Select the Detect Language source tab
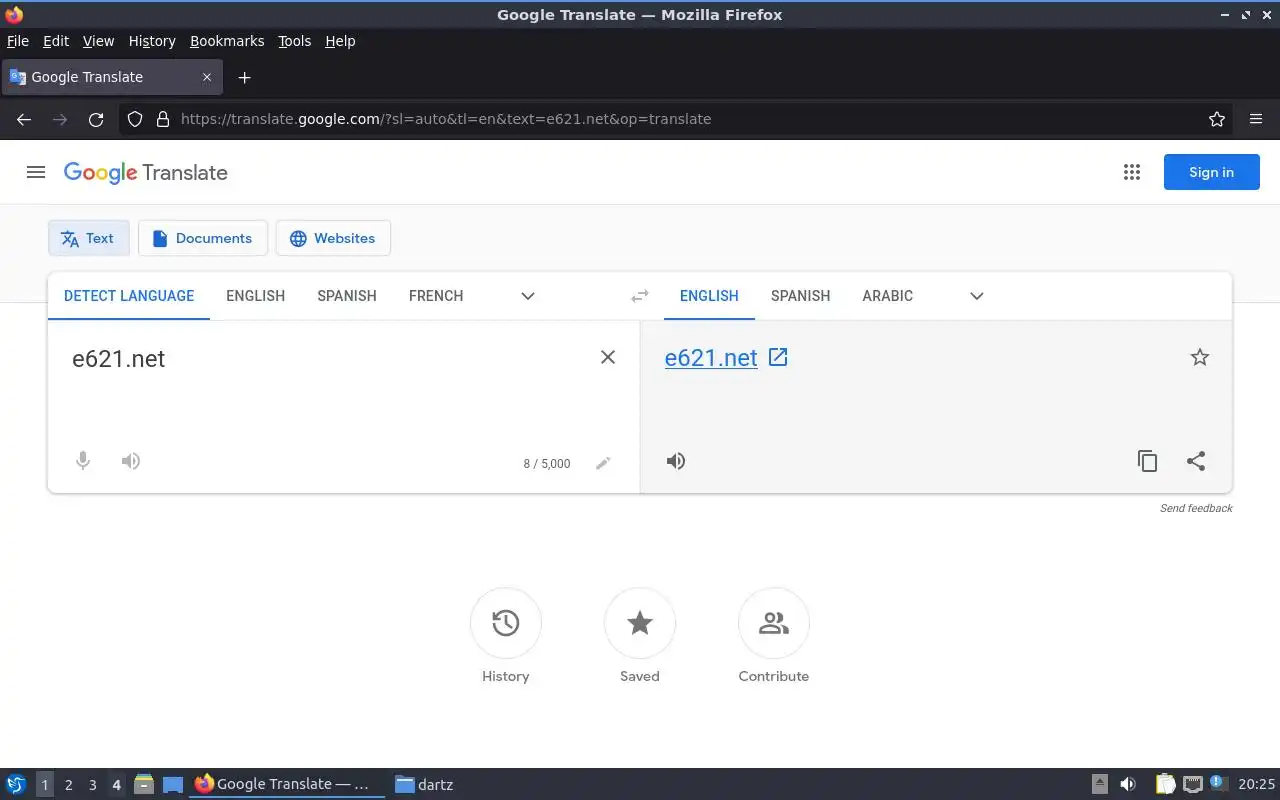Image resolution: width=1280 pixels, height=800 pixels. click(x=129, y=296)
